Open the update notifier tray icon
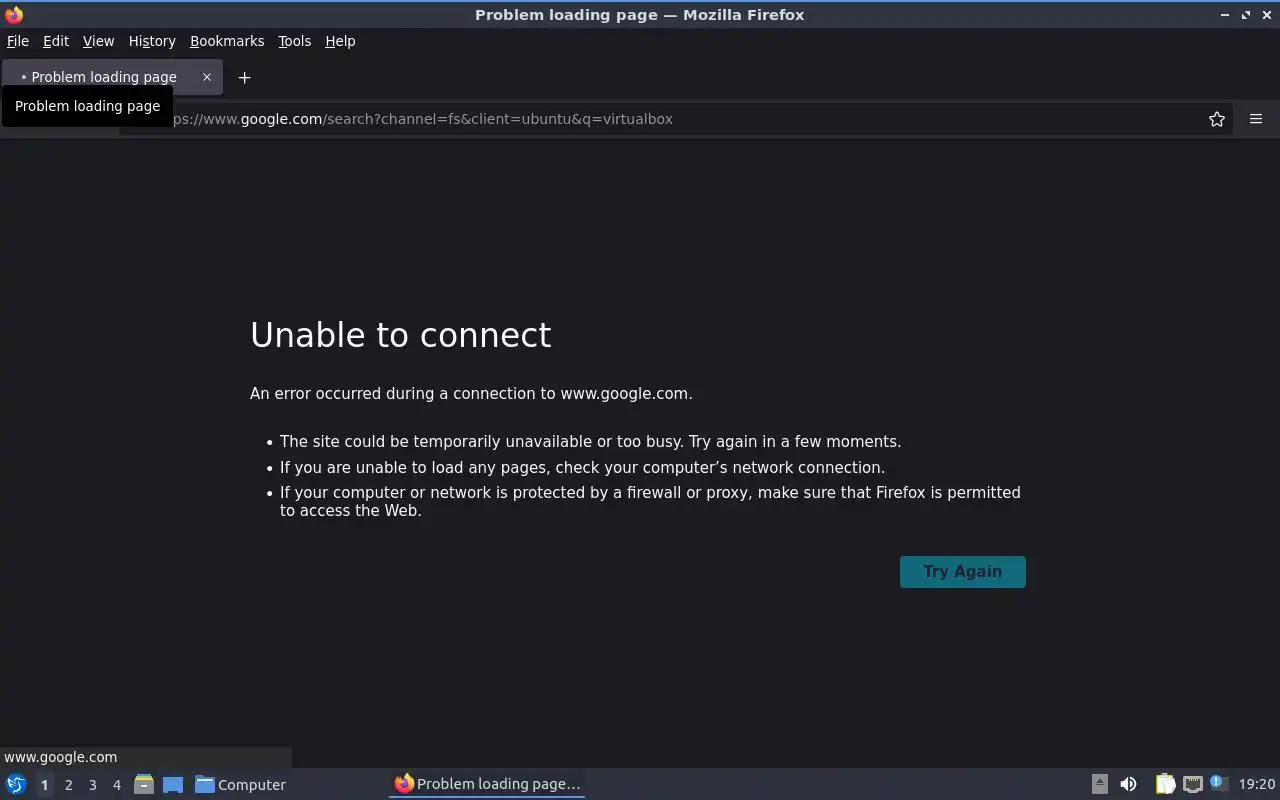 click(1218, 783)
